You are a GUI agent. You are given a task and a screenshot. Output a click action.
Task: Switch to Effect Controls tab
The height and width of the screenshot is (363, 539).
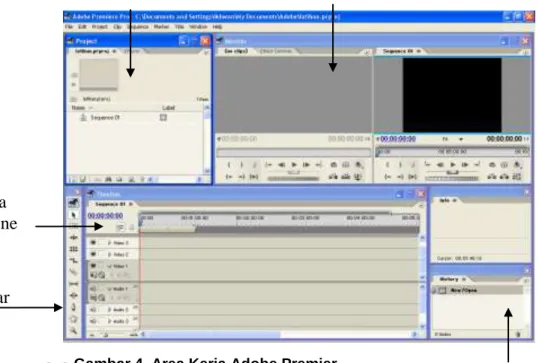[x=276, y=51]
